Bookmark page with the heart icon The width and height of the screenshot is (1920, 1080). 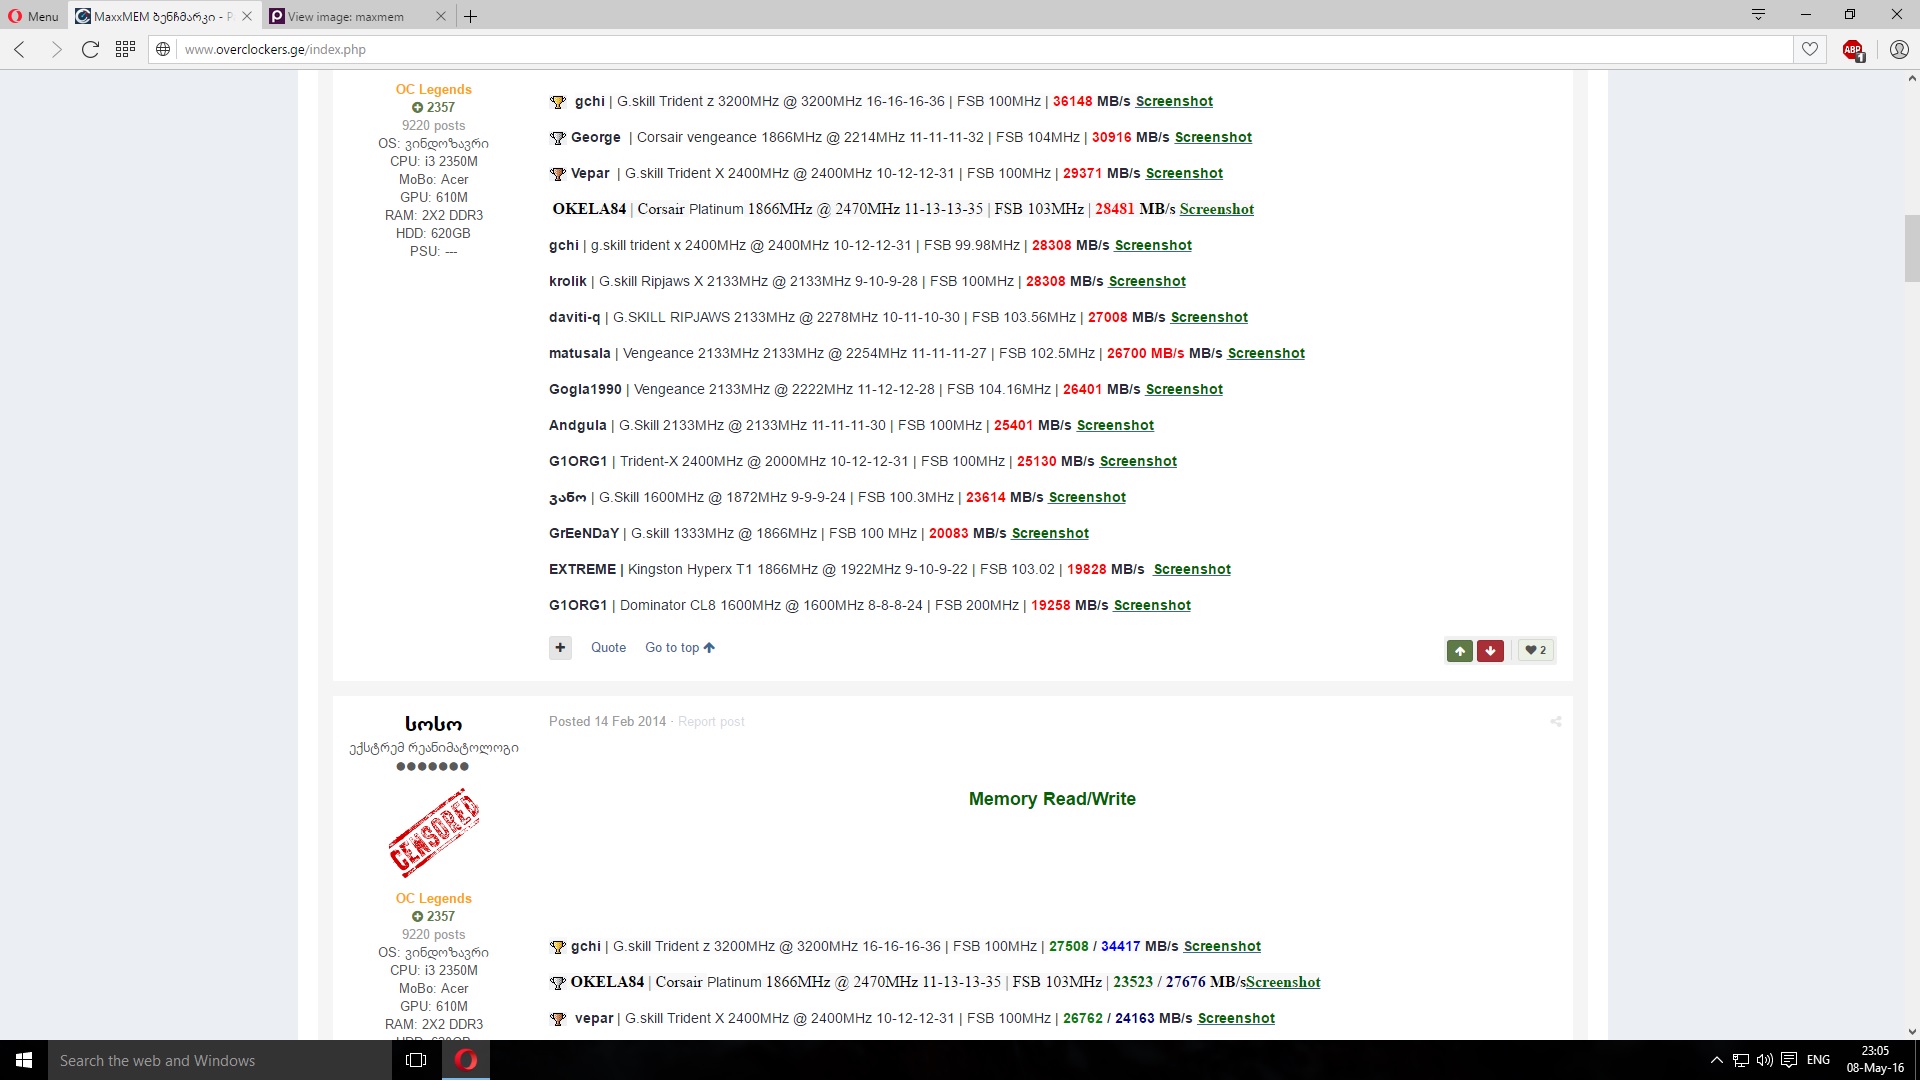click(1809, 49)
